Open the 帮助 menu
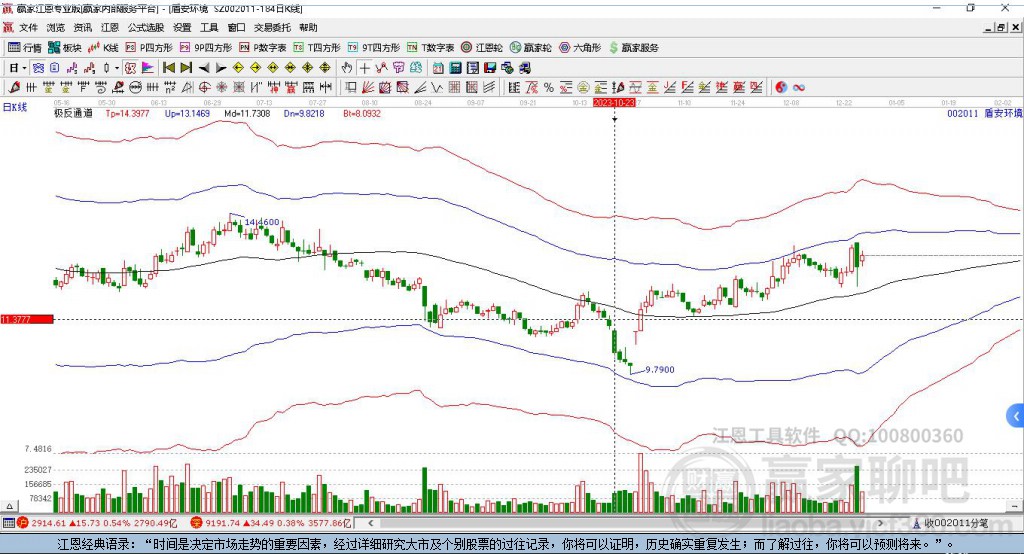This screenshot has height=554, width=1024. point(308,27)
